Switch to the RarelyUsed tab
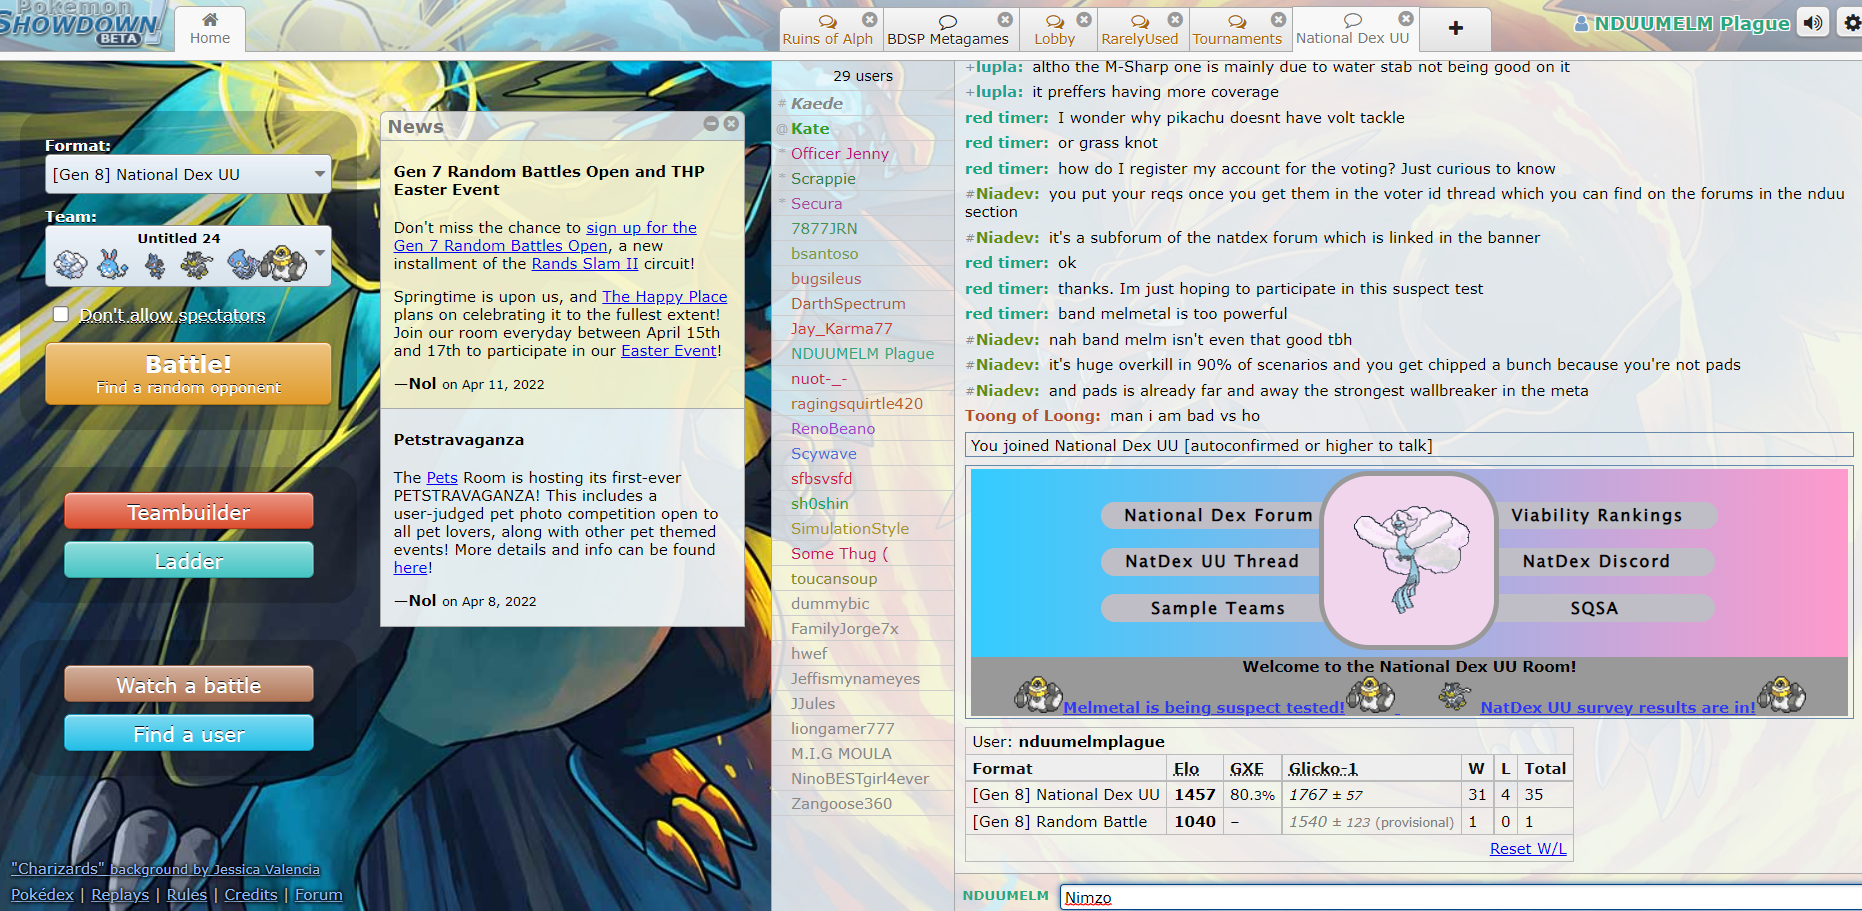 (1139, 29)
